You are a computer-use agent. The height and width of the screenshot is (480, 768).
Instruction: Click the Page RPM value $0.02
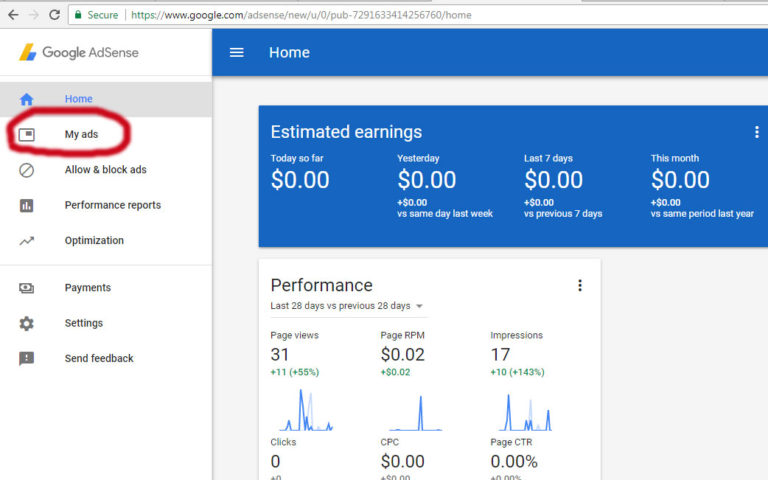[403, 355]
